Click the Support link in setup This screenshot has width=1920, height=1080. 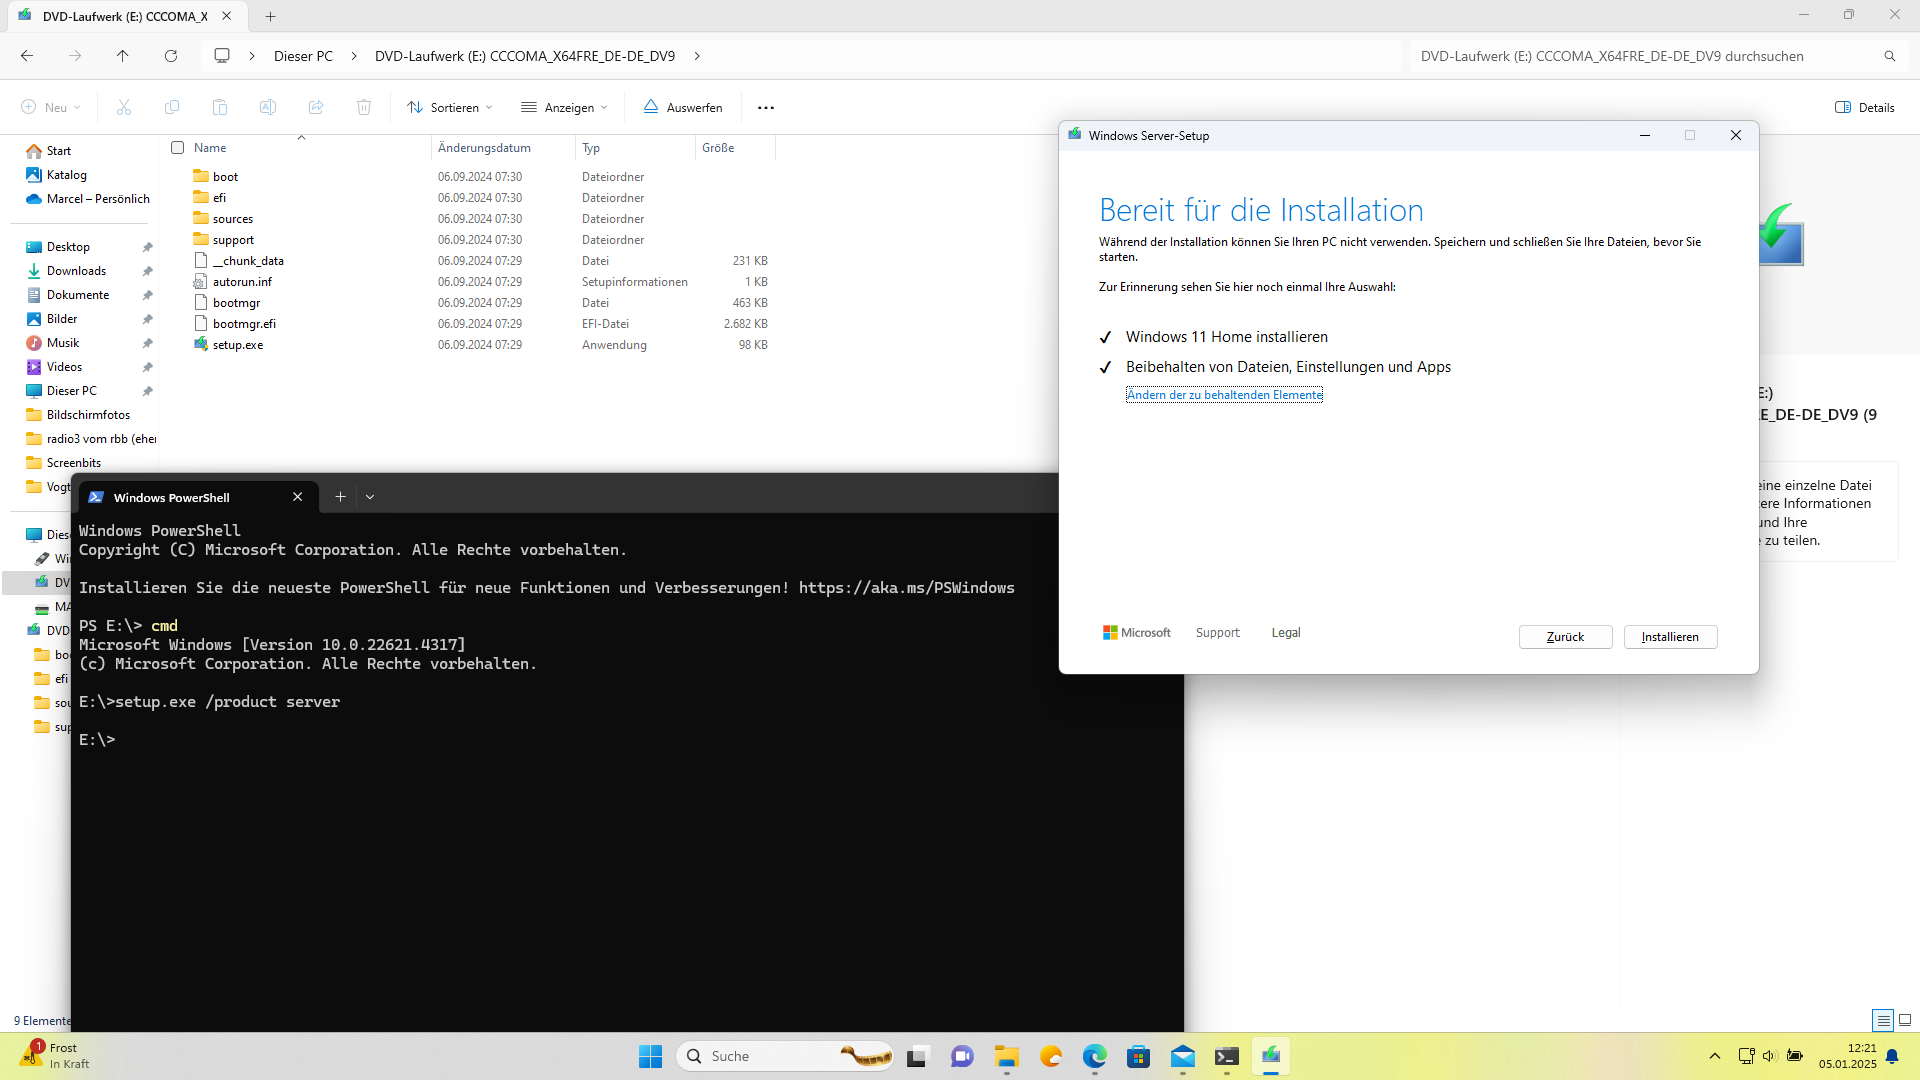pos(1217,633)
